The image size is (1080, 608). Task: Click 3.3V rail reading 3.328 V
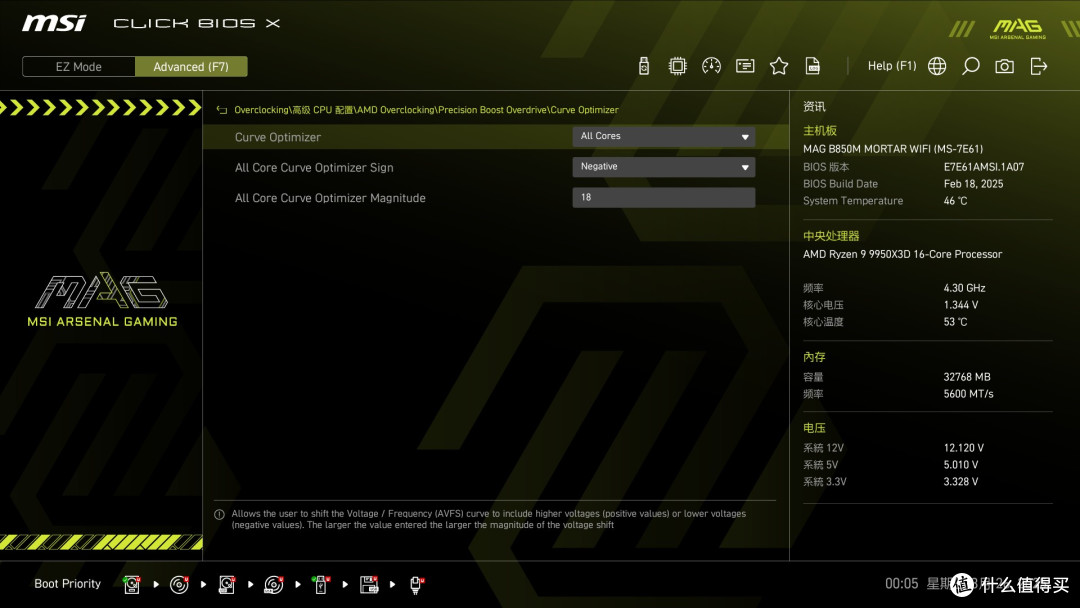pos(961,482)
